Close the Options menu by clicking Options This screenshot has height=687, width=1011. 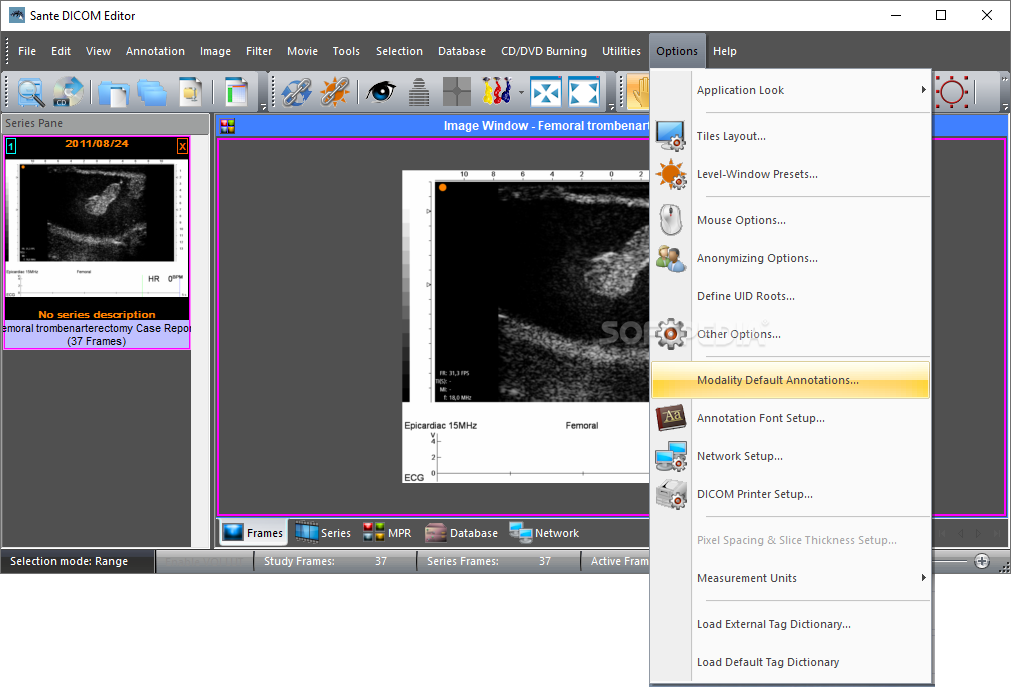[x=677, y=51]
